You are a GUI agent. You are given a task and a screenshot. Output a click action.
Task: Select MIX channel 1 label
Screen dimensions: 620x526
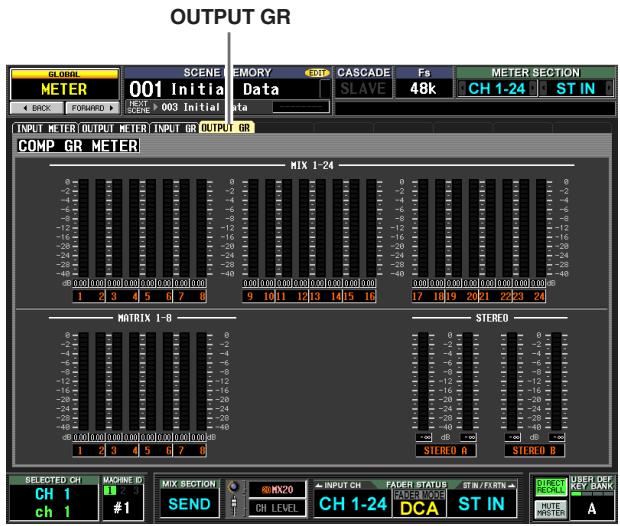[x=80, y=296]
